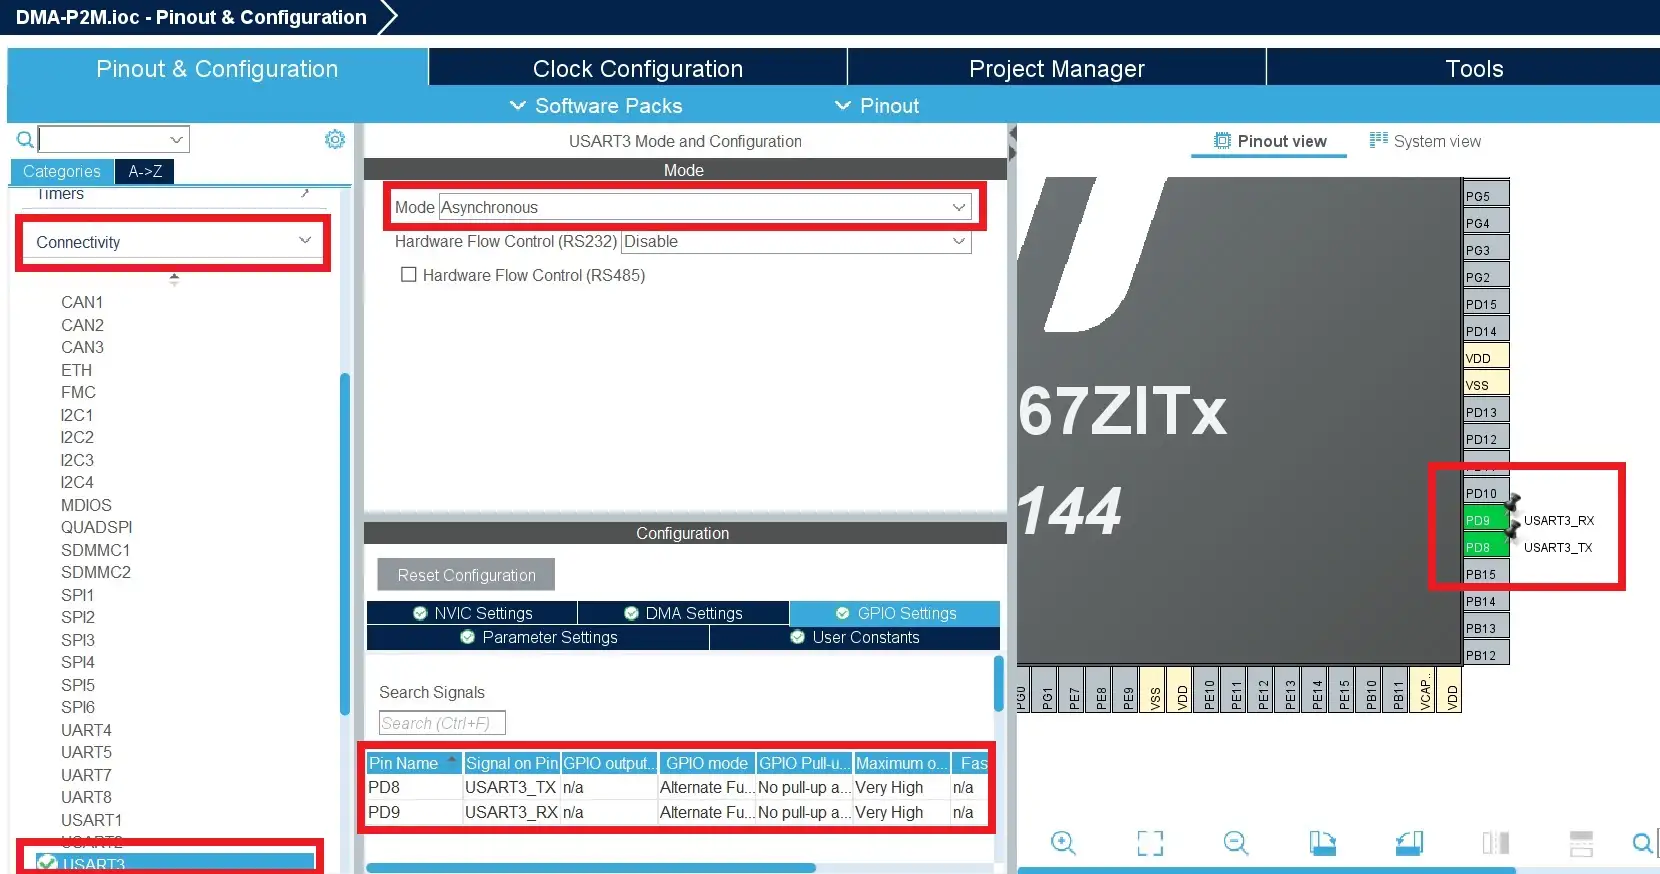The width and height of the screenshot is (1660, 874).
Task: Click the search magnifier icon at left
Action: point(25,139)
